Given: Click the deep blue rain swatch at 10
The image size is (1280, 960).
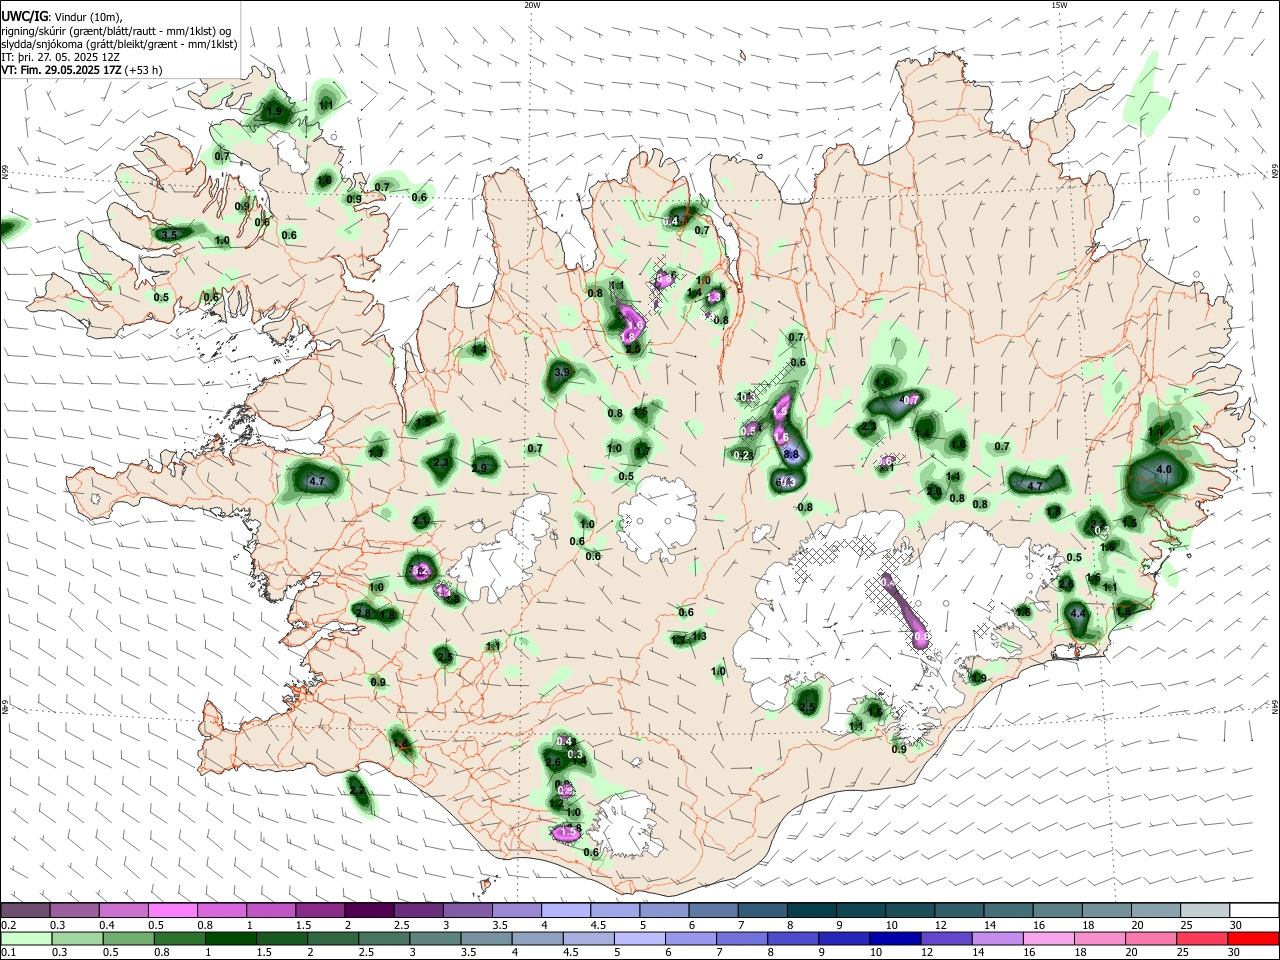Looking at the screenshot, I should point(894,939).
